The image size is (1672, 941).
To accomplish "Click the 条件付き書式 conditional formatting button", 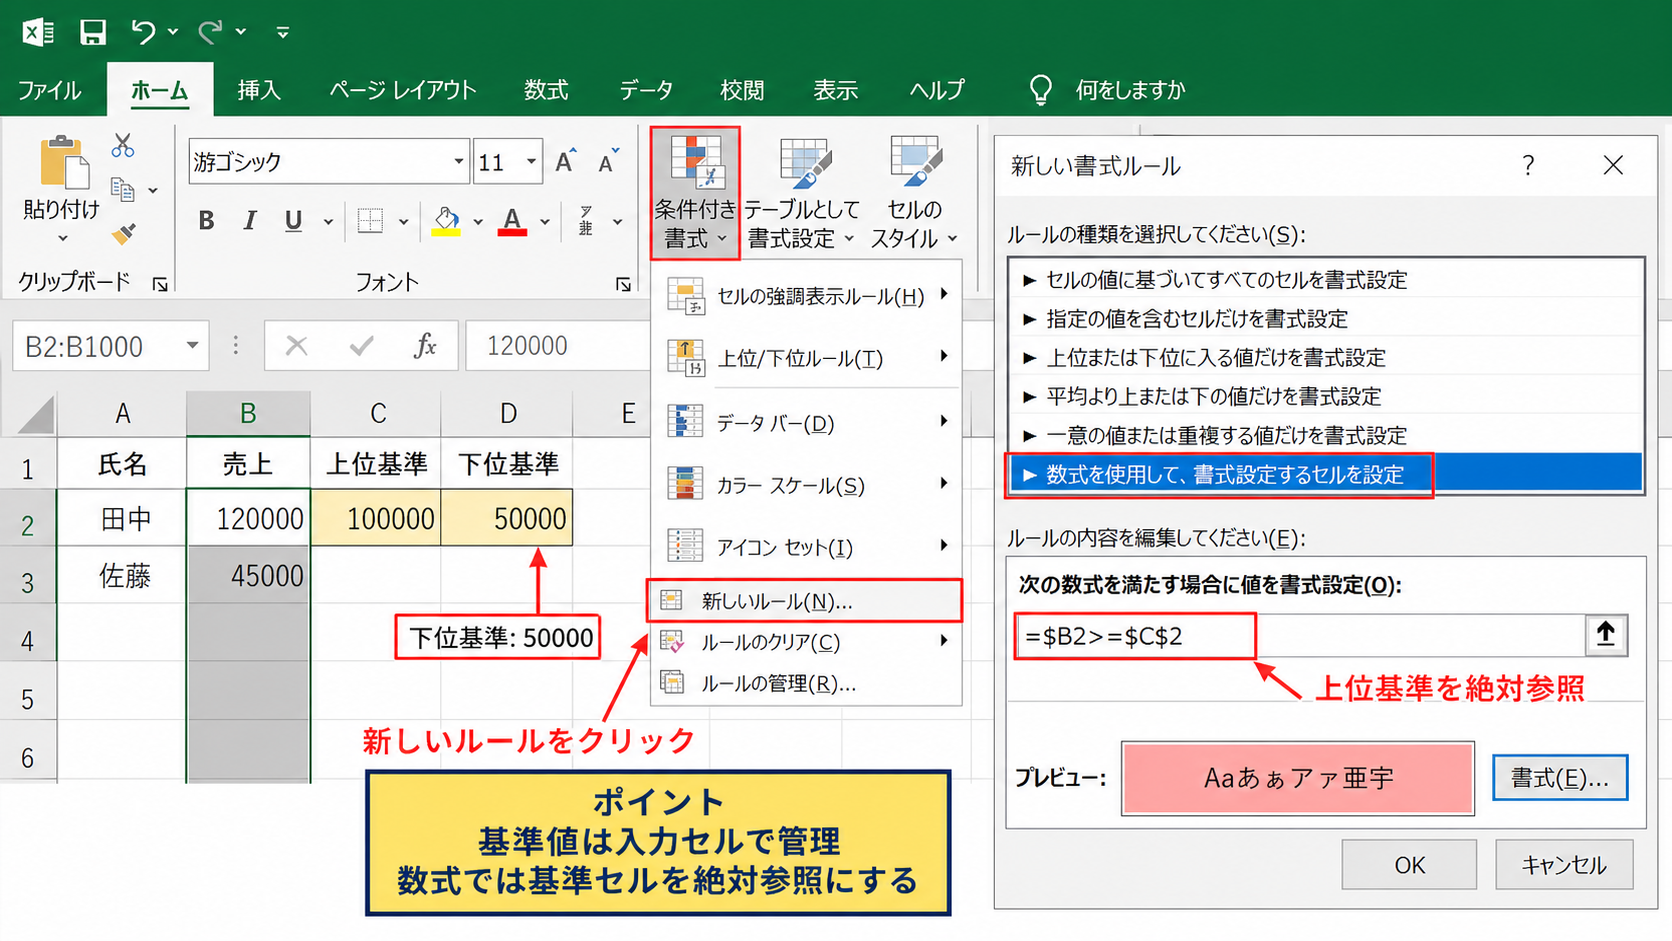I will (x=695, y=192).
